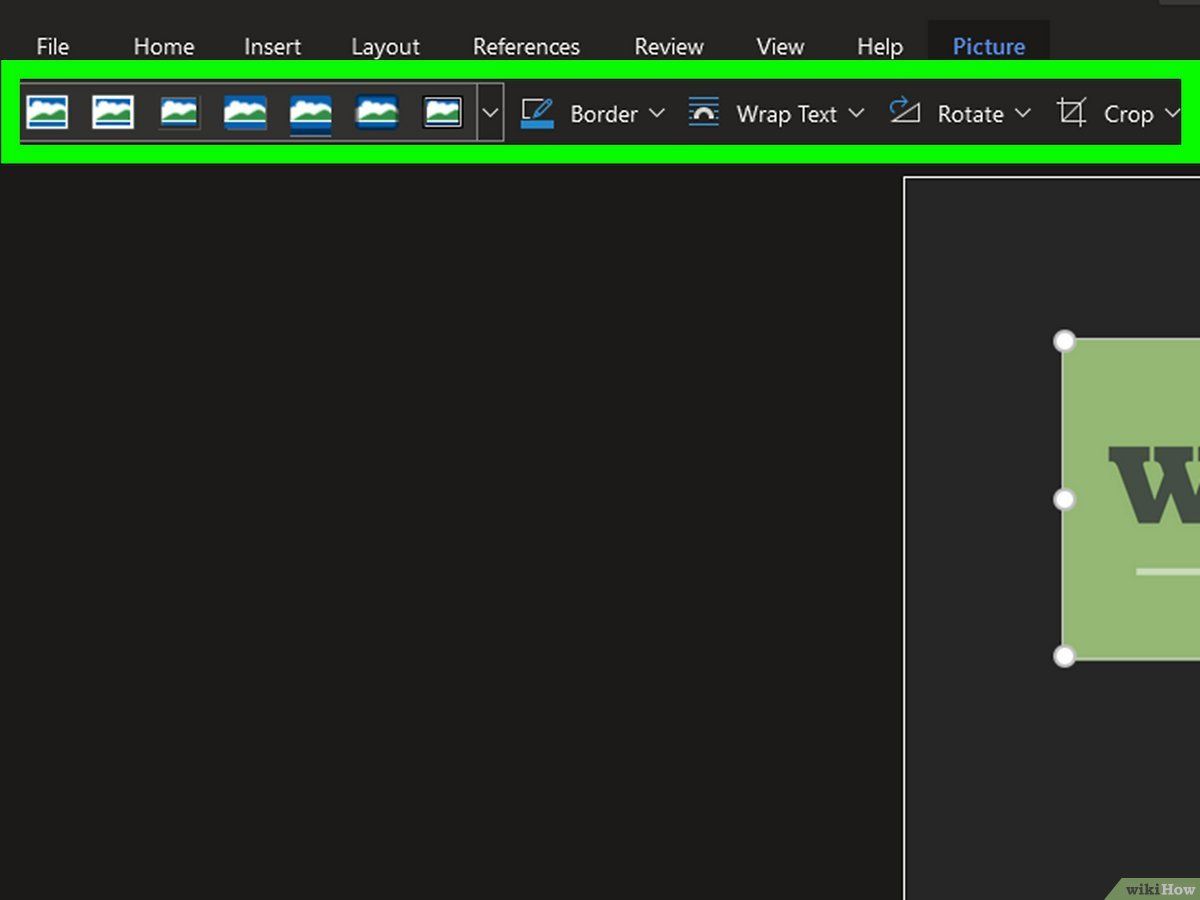Switch to the Layout tab

pos(385,47)
